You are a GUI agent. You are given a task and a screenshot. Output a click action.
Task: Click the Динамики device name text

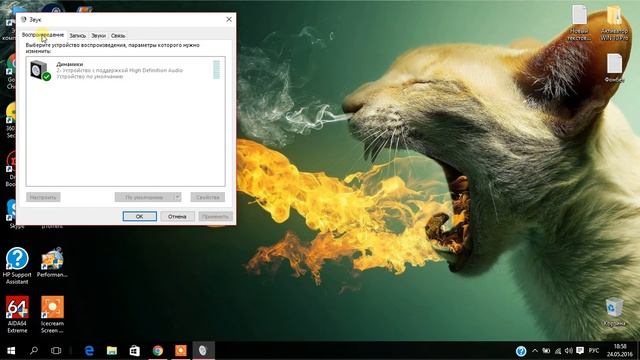point(69,64)
